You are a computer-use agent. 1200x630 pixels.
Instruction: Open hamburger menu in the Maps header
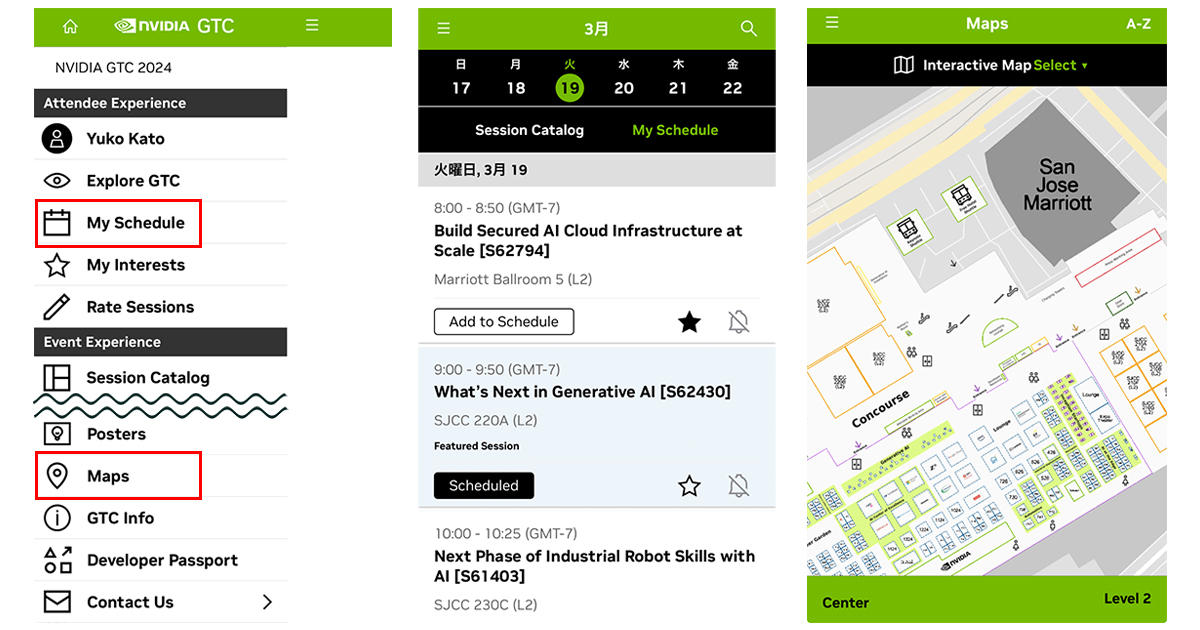(832, 23)
